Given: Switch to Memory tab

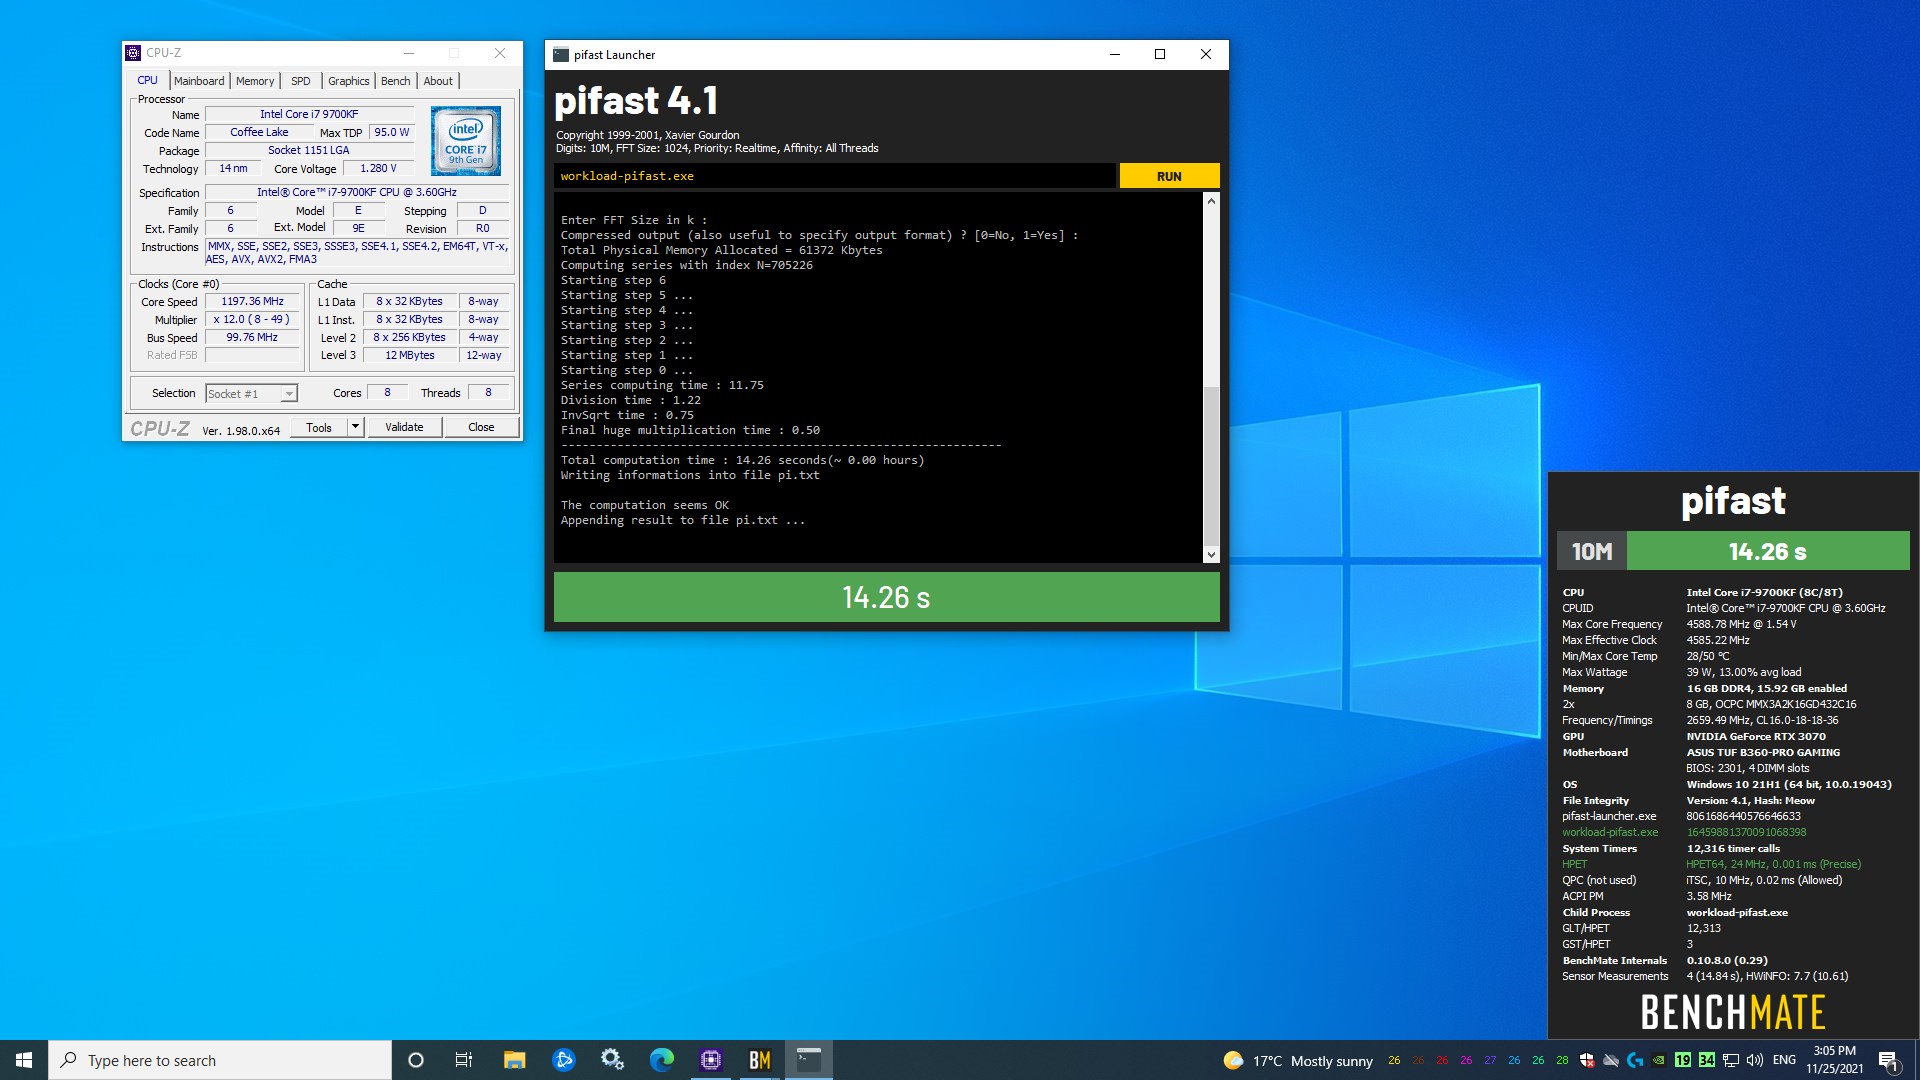Looking at the screenshot, I should click(255, 81).
